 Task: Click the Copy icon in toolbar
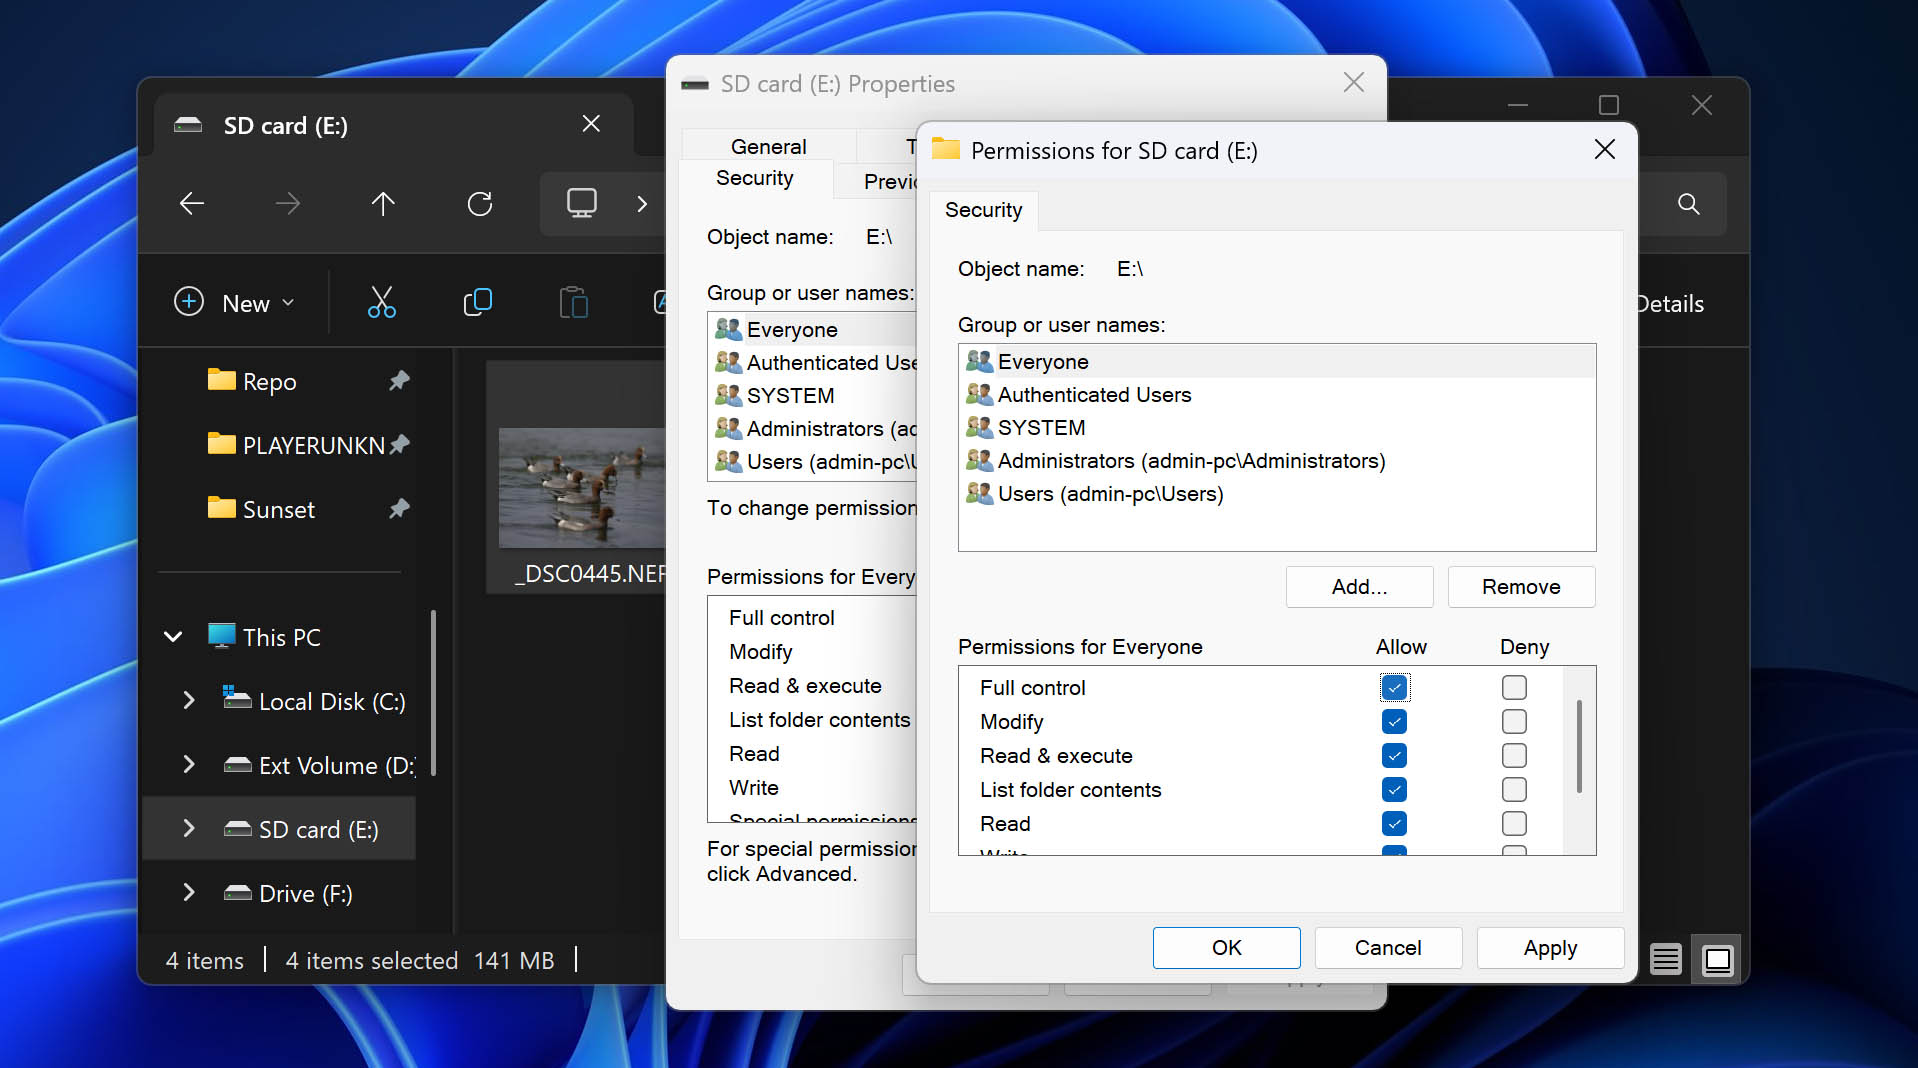[477, 302]
